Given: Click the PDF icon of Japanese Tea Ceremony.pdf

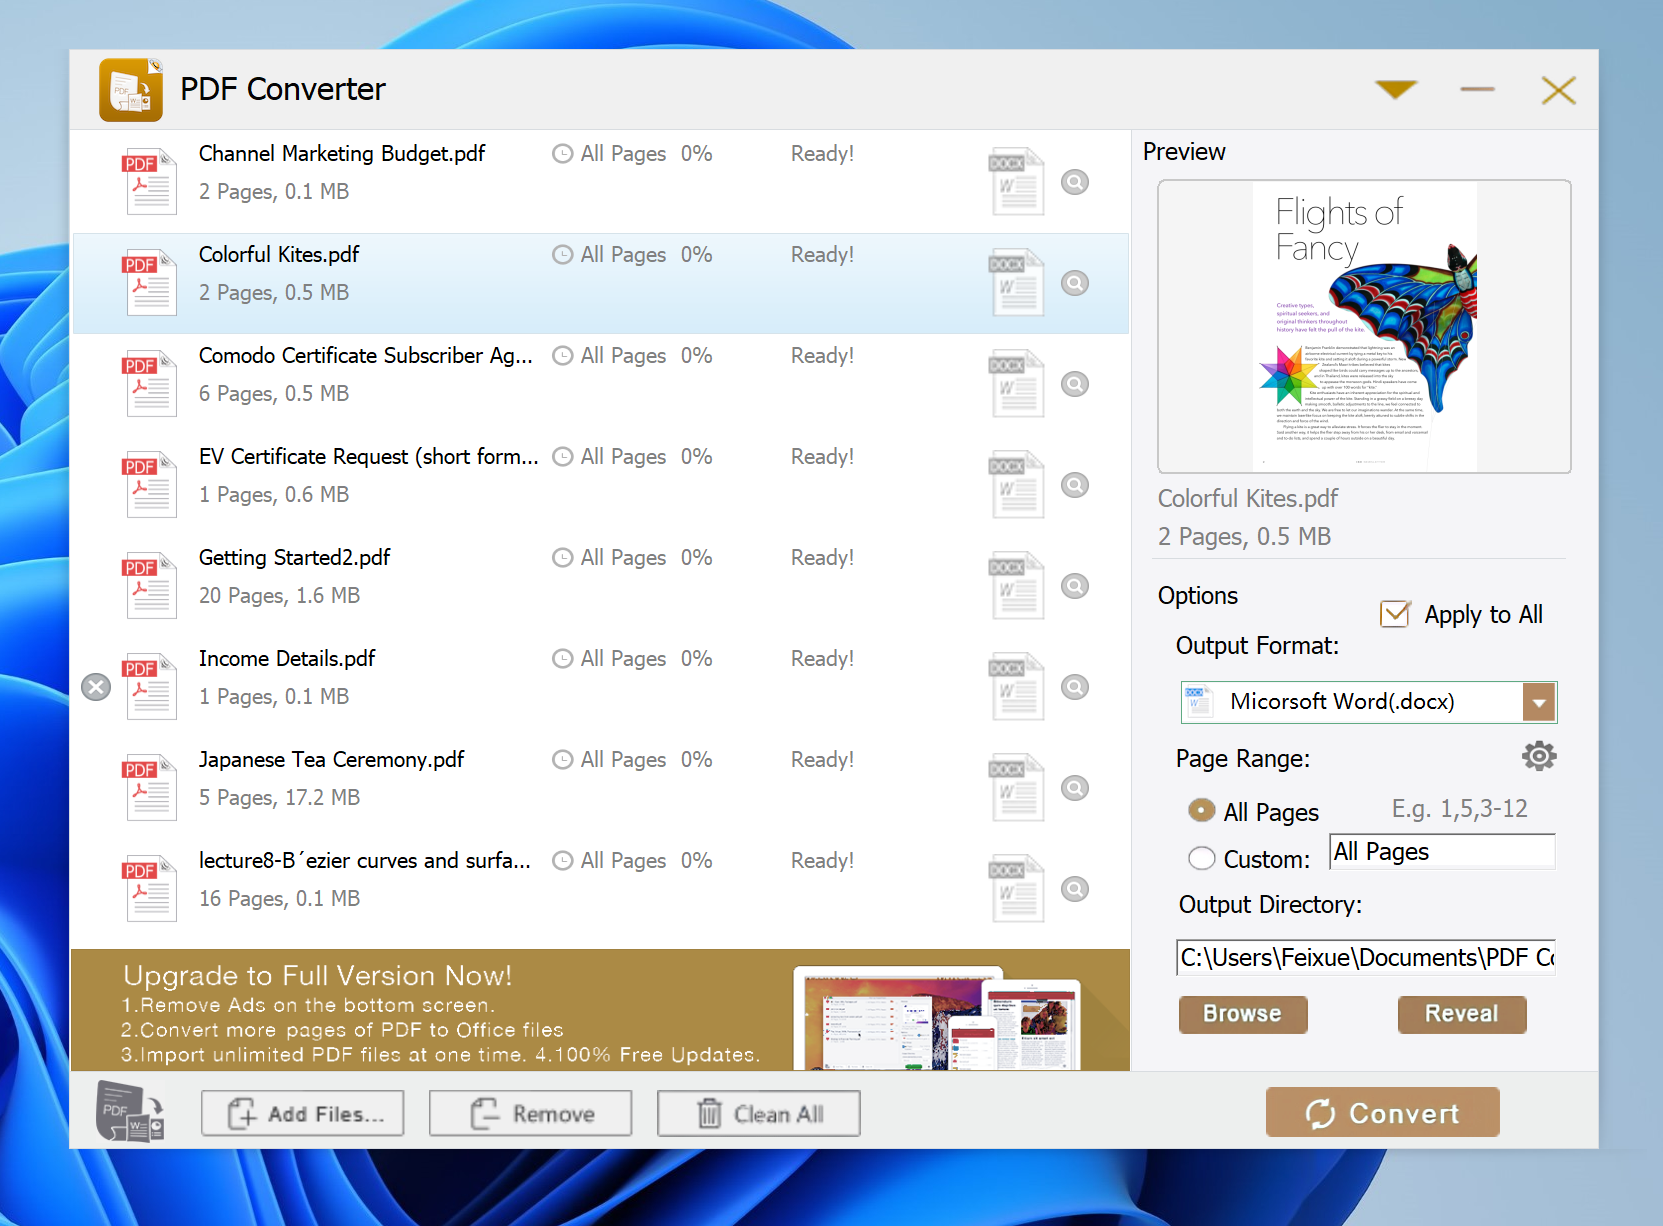Looking at the screenshot, I should 150,787.
